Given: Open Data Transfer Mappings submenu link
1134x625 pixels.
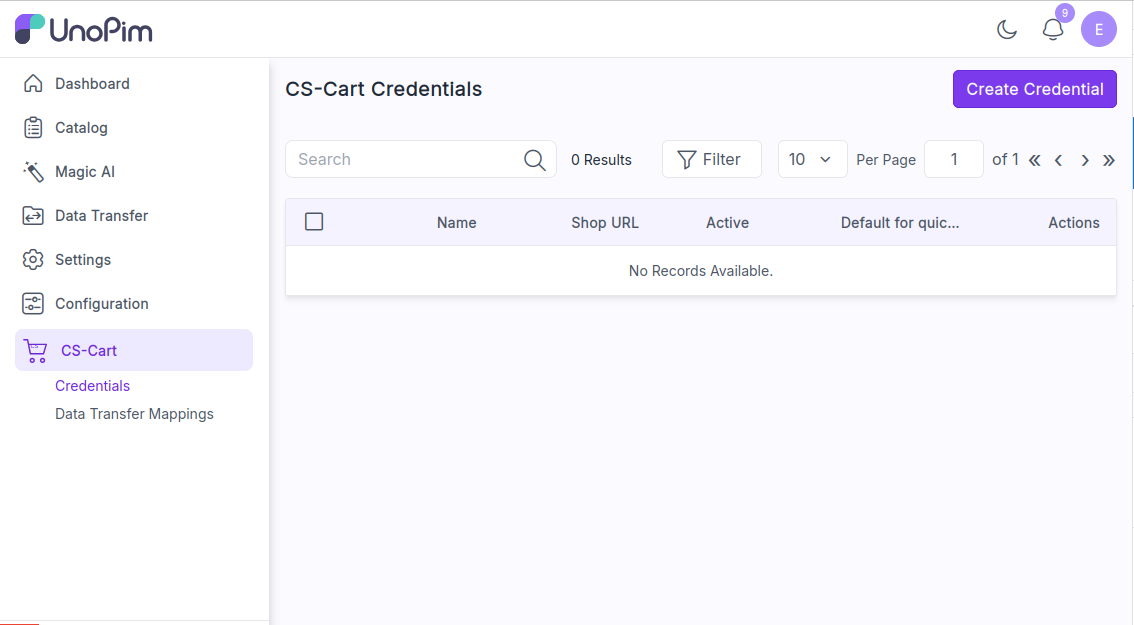Looking at the screenshot, I should click(135, 414).
